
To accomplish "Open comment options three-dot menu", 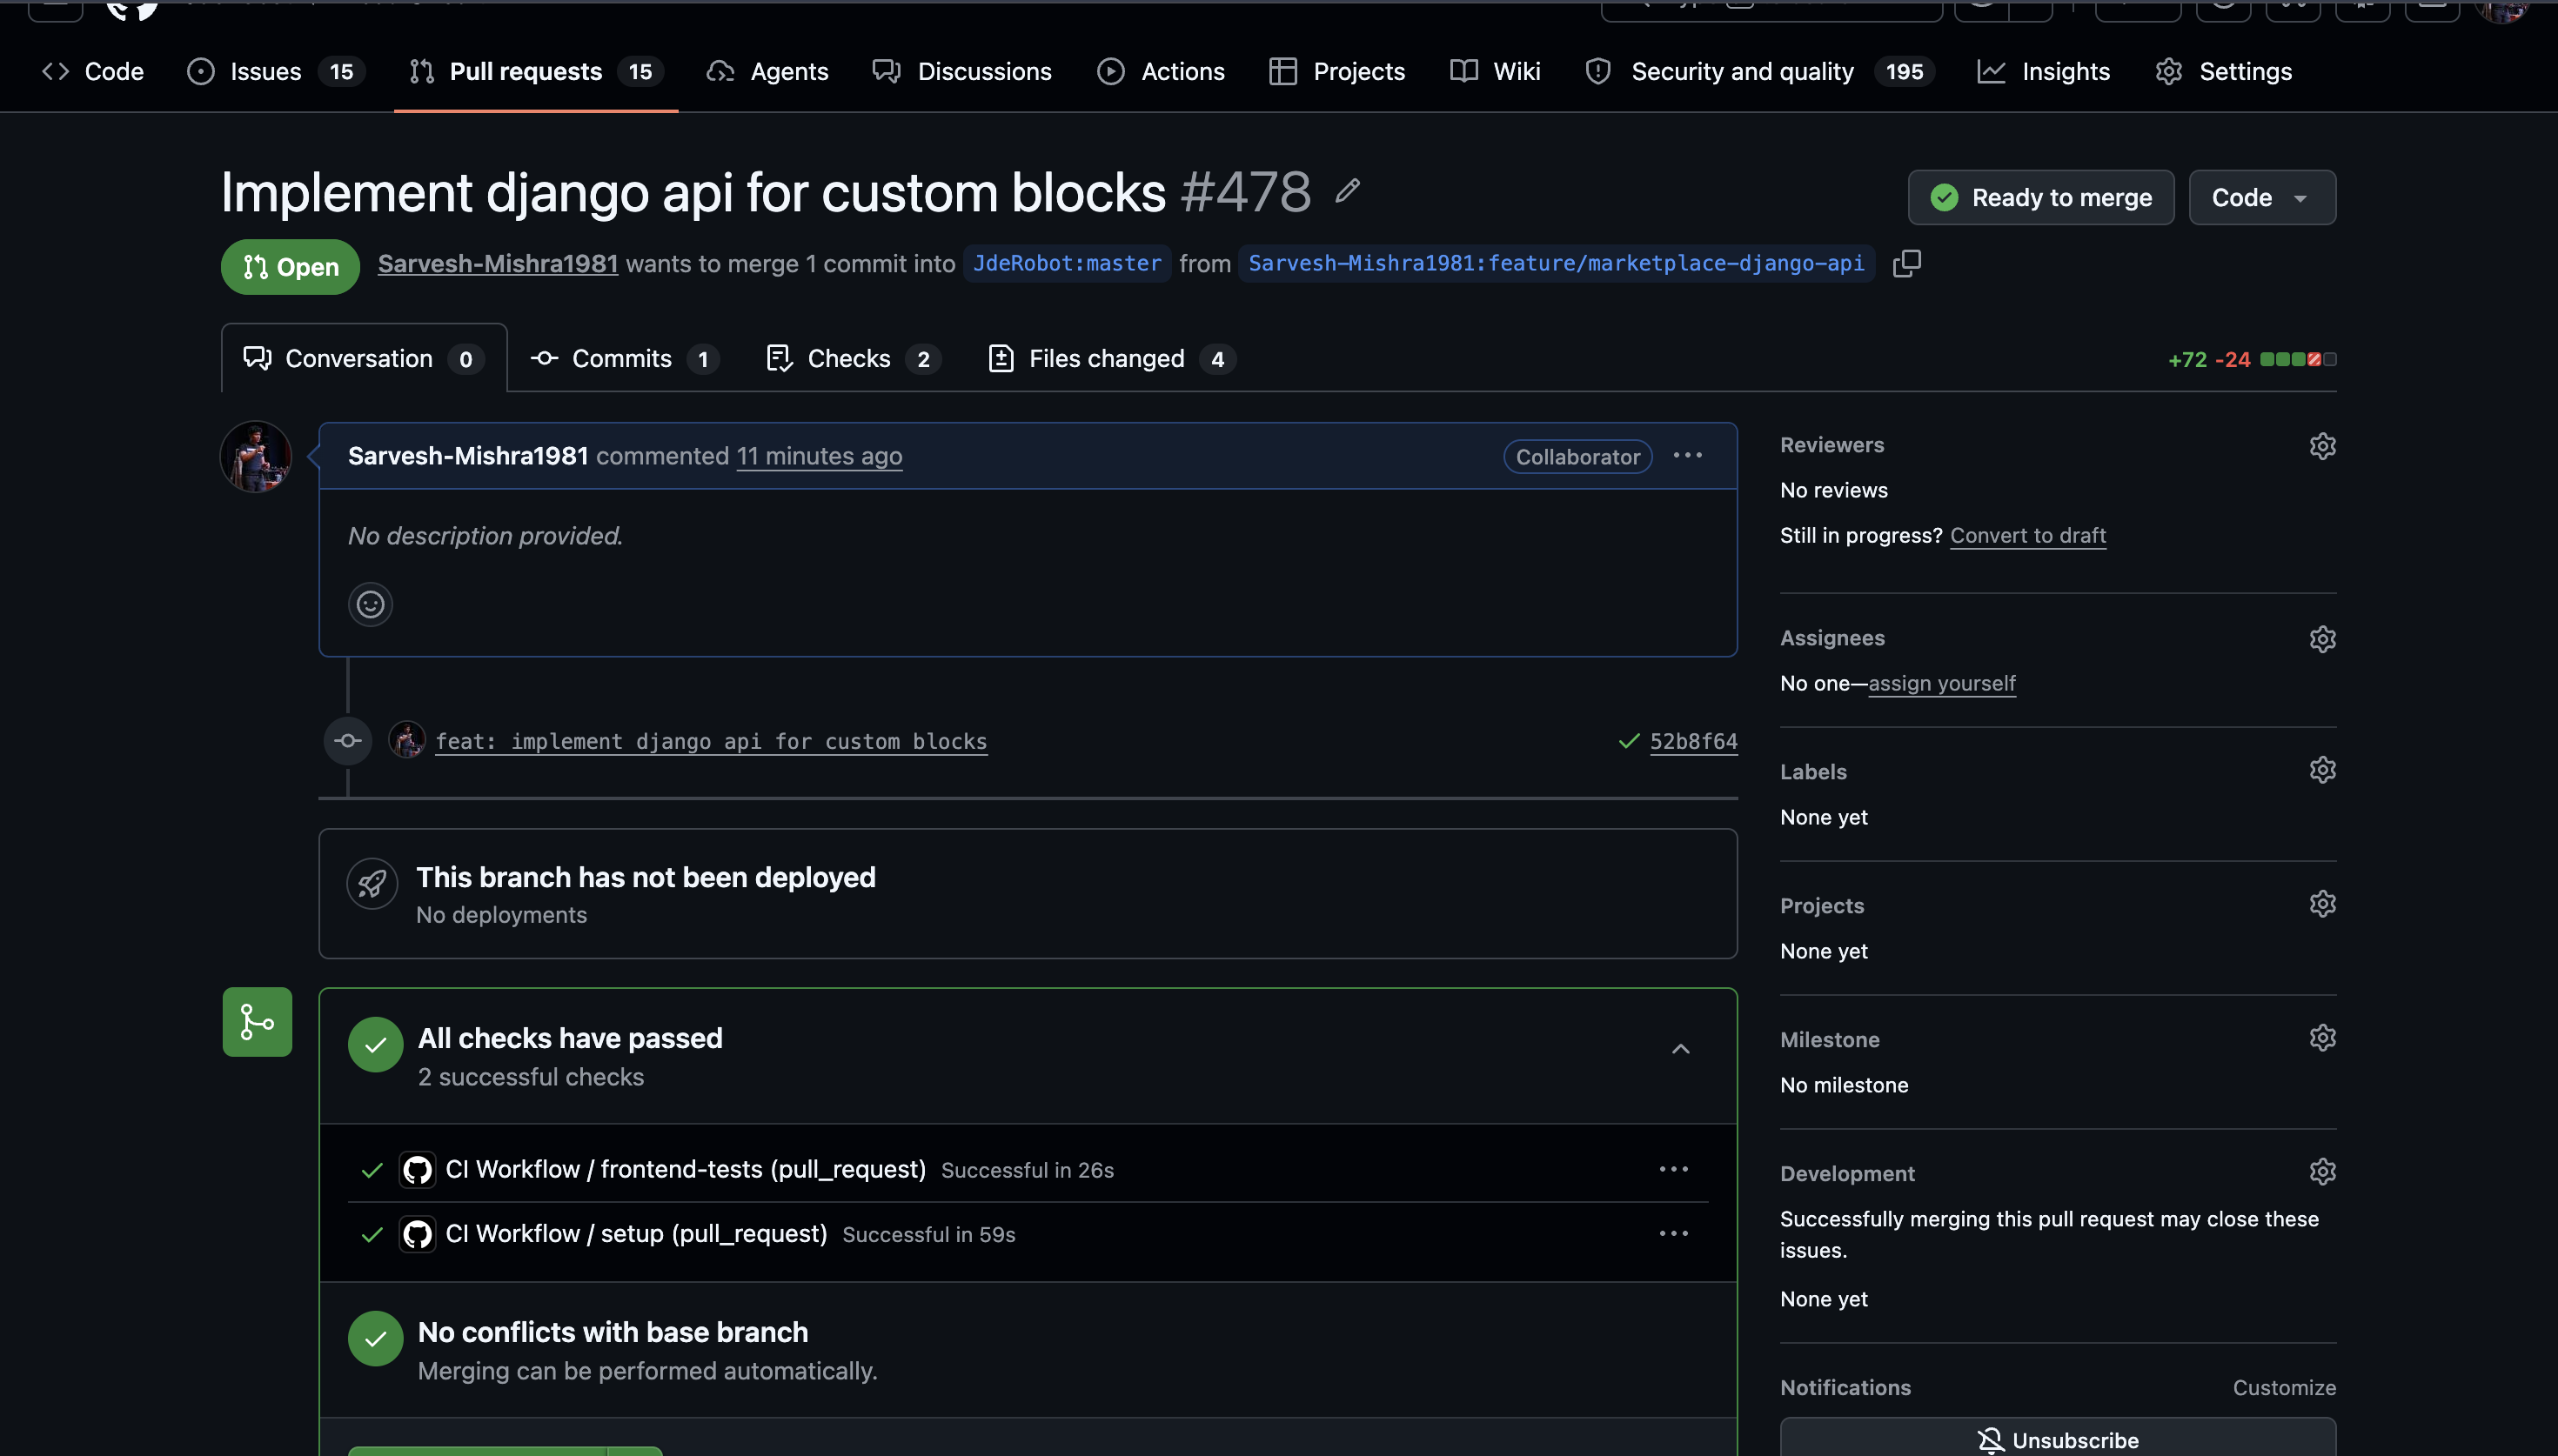I will point(1687,456).
